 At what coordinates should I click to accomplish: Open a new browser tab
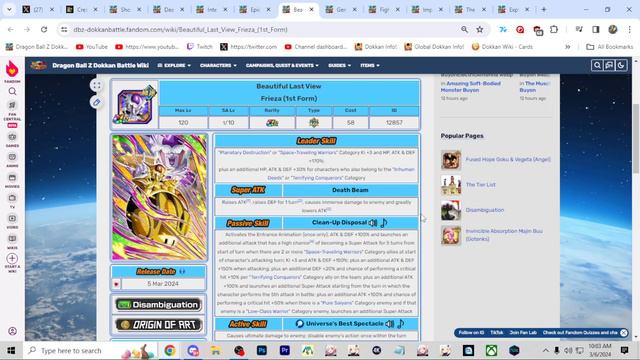[x=544, y=9]
